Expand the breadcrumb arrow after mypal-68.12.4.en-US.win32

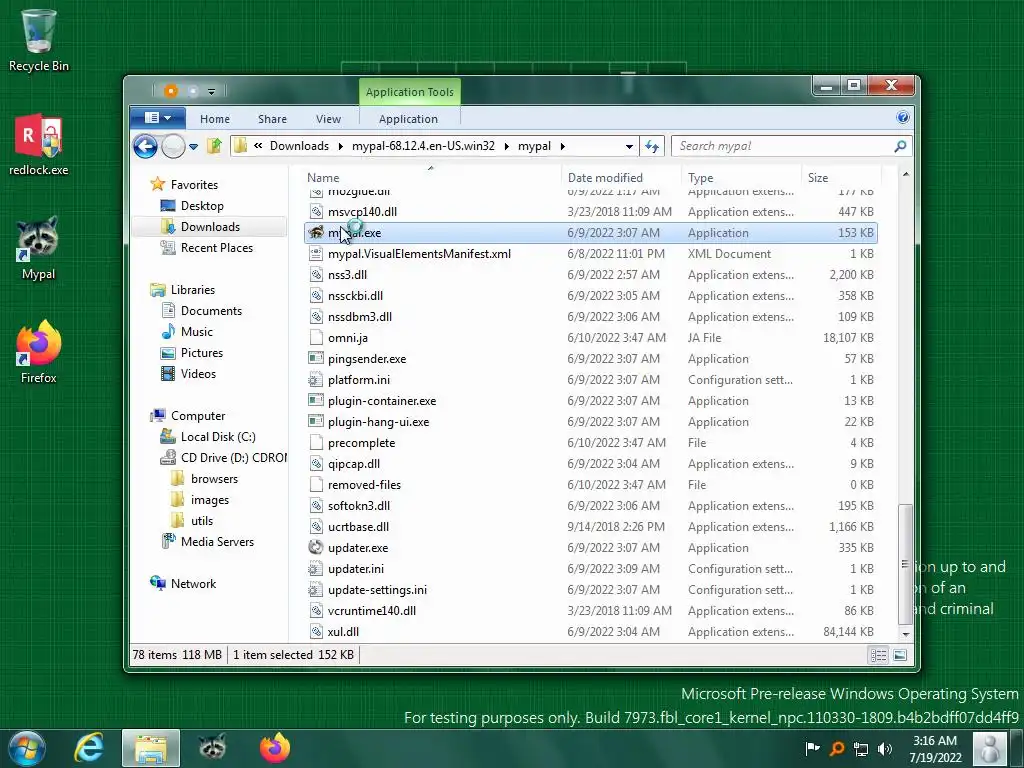point(506,146)
